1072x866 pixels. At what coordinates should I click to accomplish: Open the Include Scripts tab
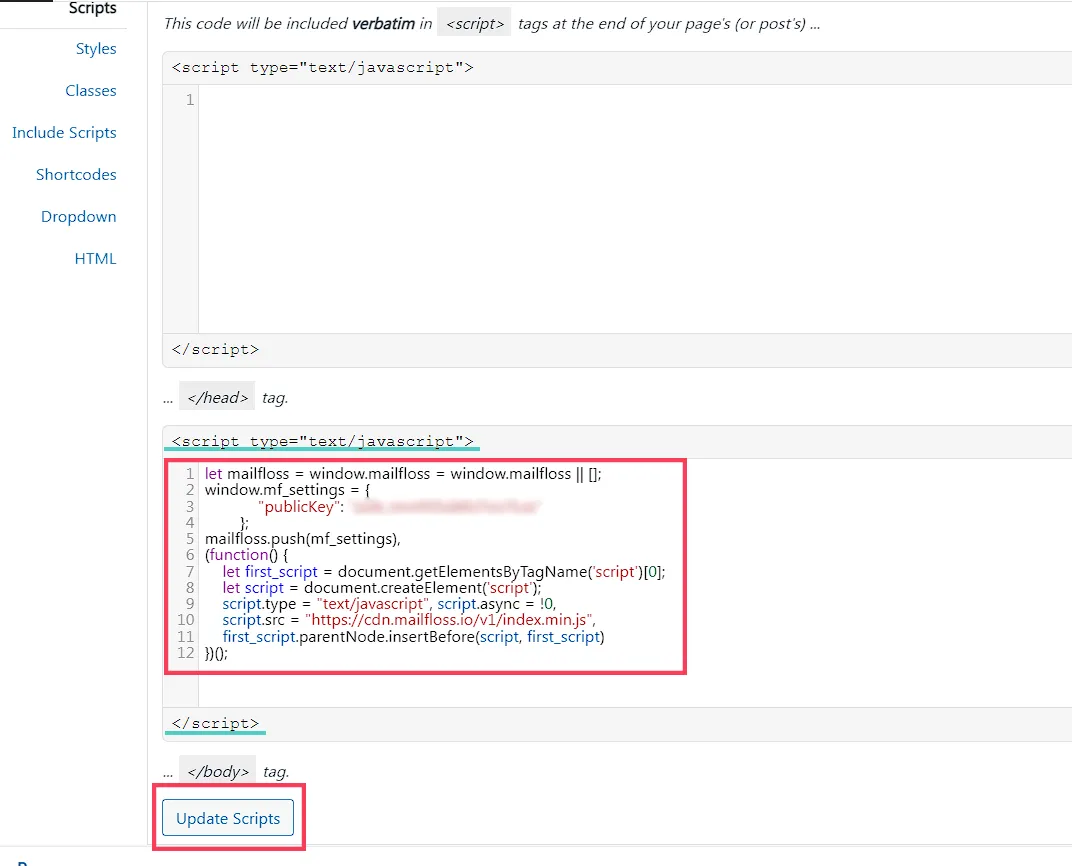coord(64,133)
